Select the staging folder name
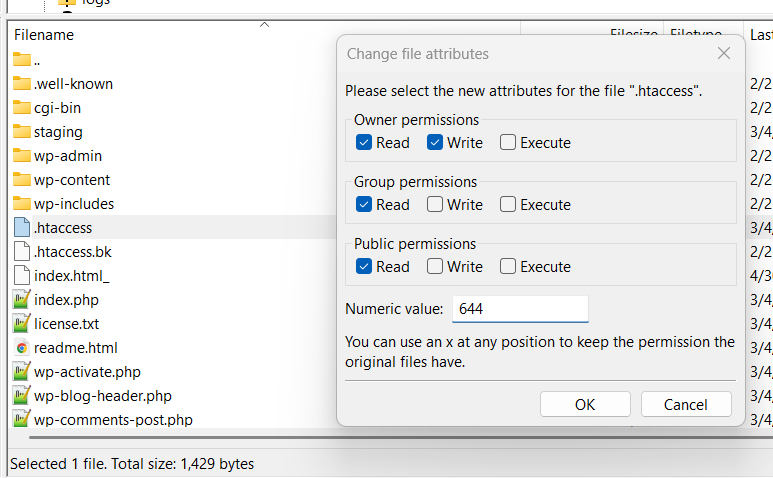Image resolution: width=773 pixels, height=478 pixels. [x=58, y=132]
